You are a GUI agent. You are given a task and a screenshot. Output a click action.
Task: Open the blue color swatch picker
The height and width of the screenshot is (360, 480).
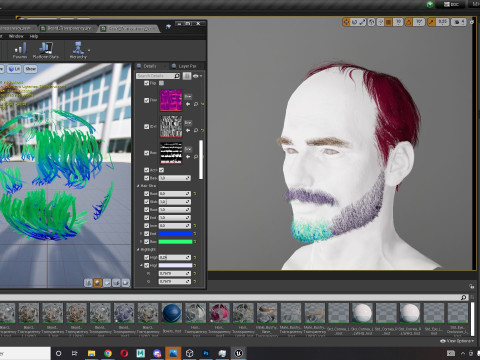pyautogui.click(x=175, y=234)
